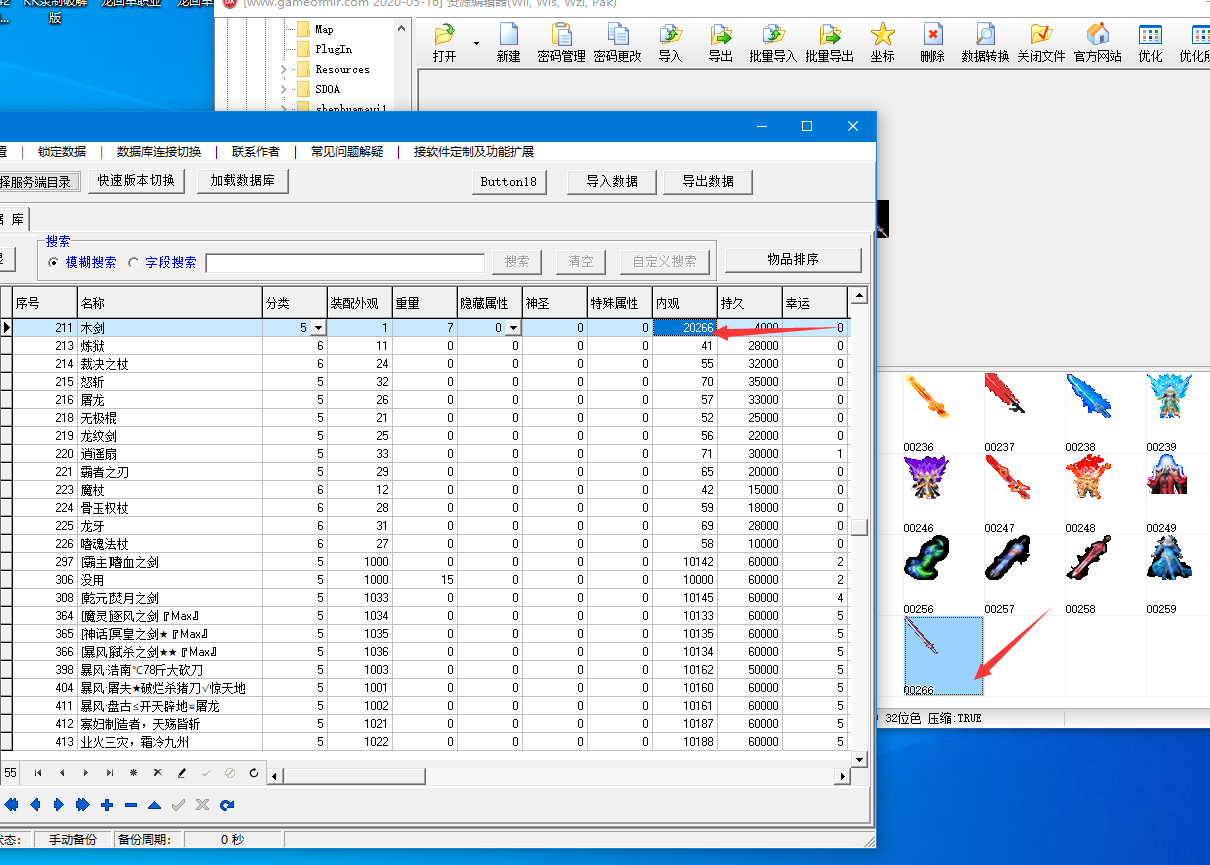Click the Password Change (密码更改) icon
Viewport: 1210px width, 865px height.
pyautogui.click(x=617, y=44)
